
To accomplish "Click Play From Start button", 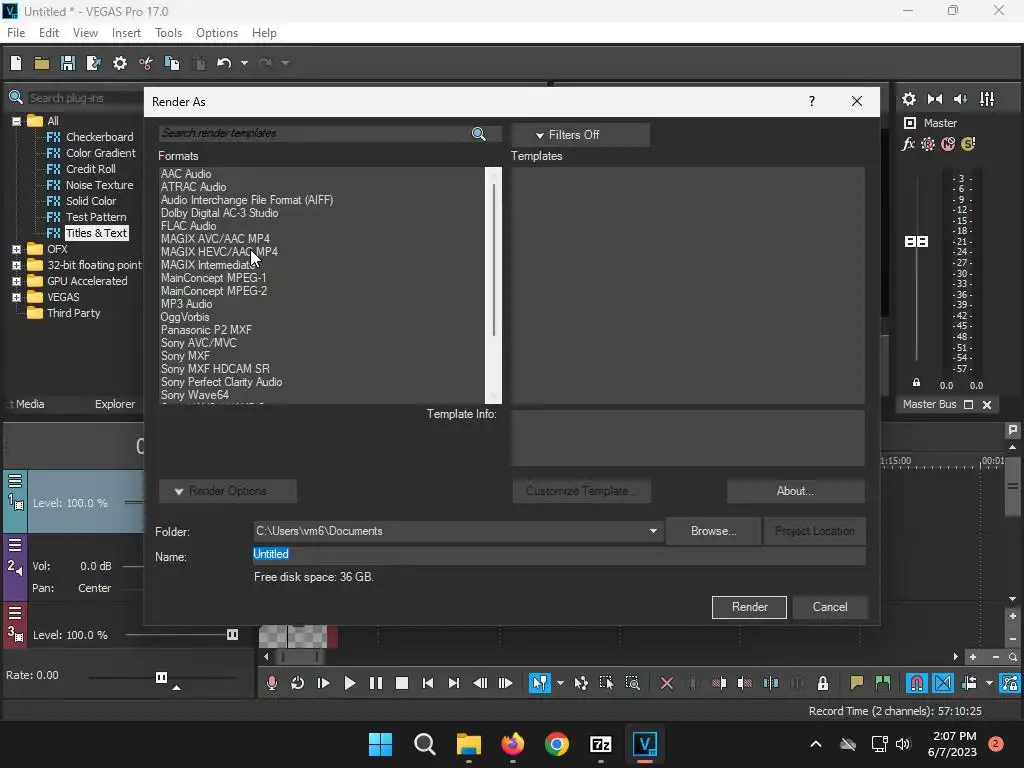I will click(323, 683).
